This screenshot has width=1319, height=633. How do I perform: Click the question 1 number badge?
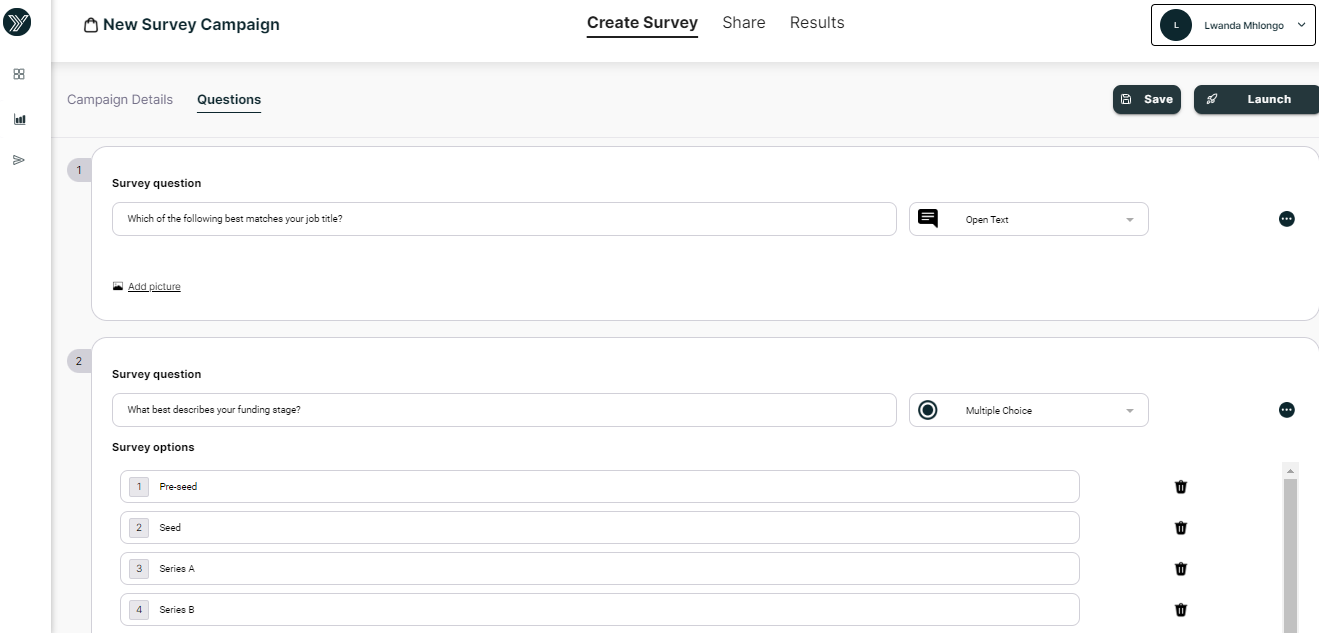[79, 170]
